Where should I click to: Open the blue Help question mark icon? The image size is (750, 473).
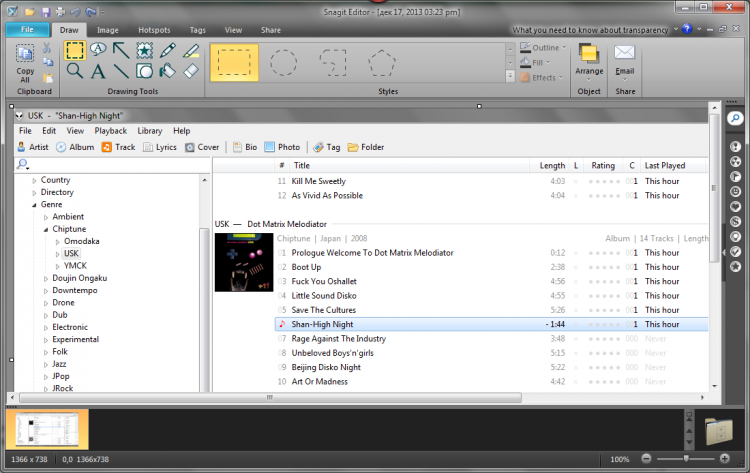tap(687, 29)
